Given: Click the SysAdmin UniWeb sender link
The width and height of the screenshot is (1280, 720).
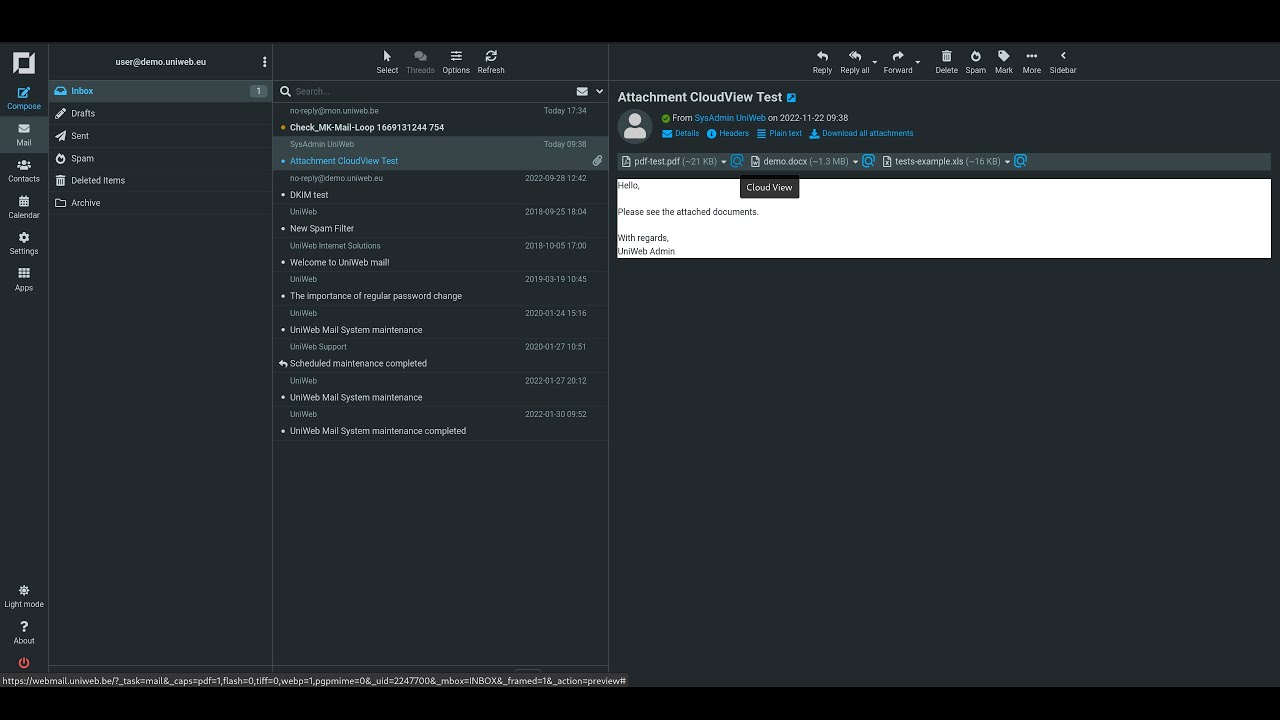Looking at the screenshot, I should tap(730, 118).
